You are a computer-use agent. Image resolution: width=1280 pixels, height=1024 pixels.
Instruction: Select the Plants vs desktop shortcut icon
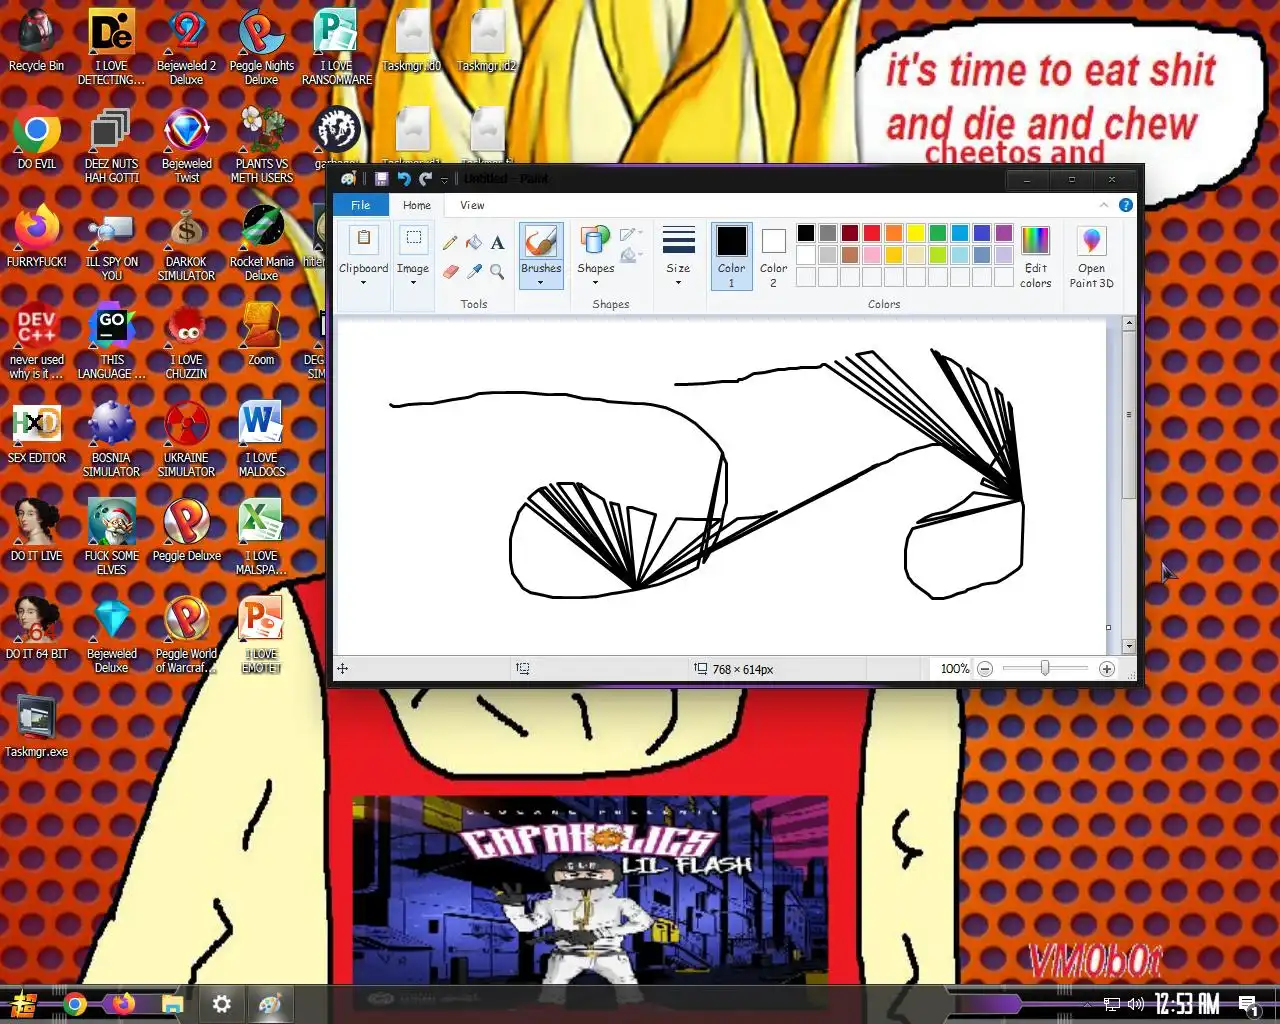[262, 146]
